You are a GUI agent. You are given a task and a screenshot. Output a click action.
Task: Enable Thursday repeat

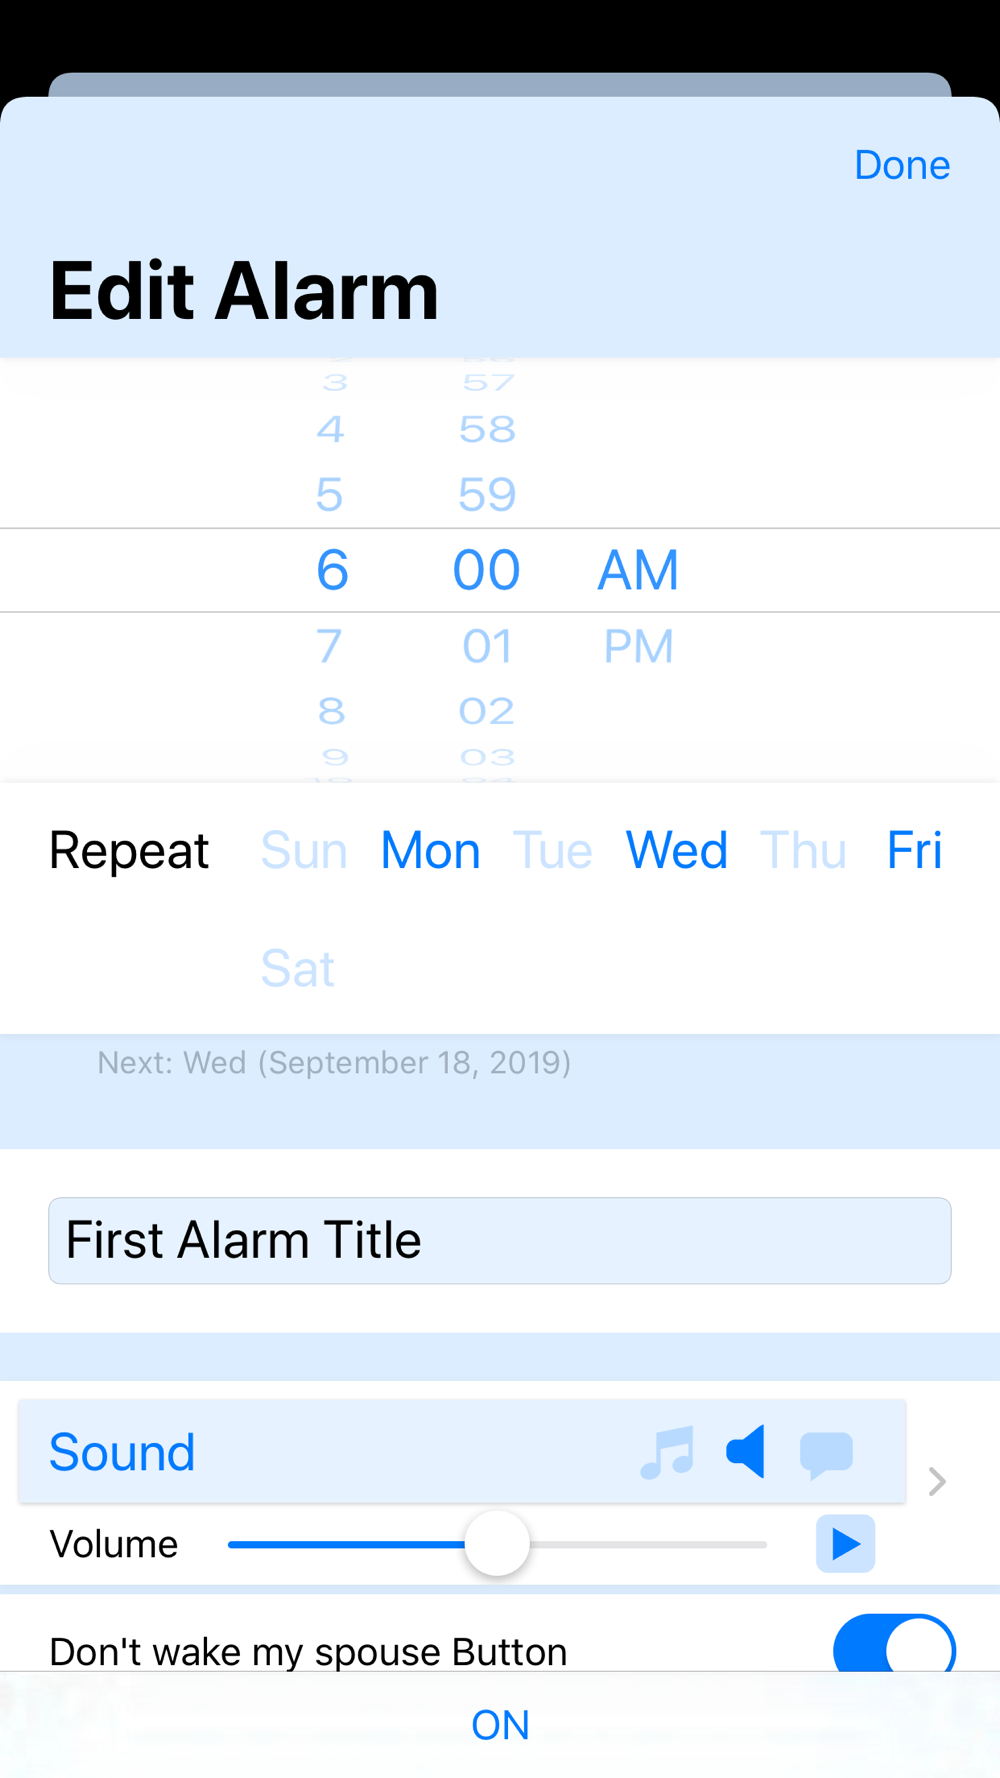803,851
